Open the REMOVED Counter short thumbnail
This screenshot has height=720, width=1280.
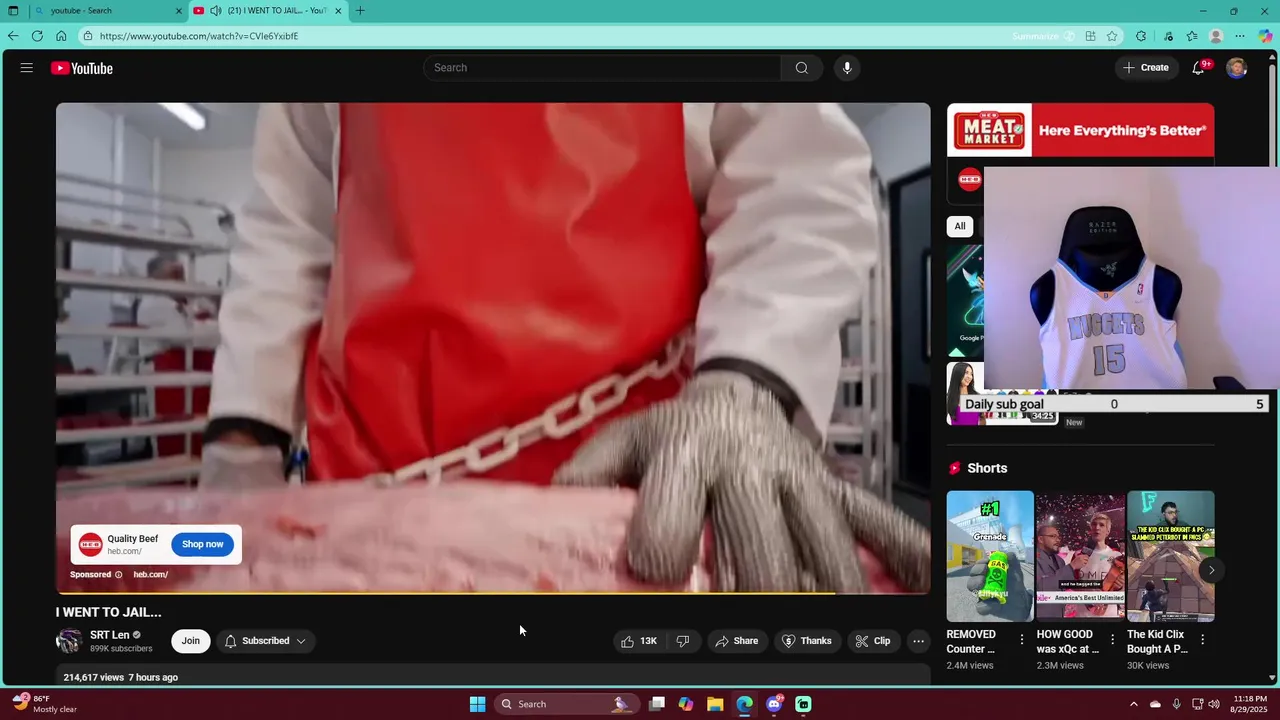(990, 556)
